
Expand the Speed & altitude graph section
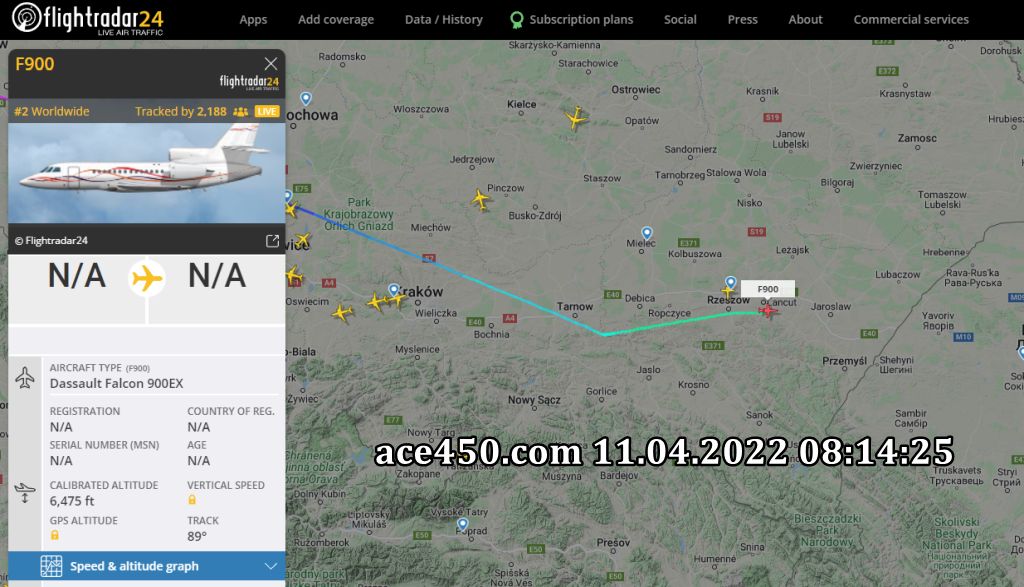pos(146,566)
